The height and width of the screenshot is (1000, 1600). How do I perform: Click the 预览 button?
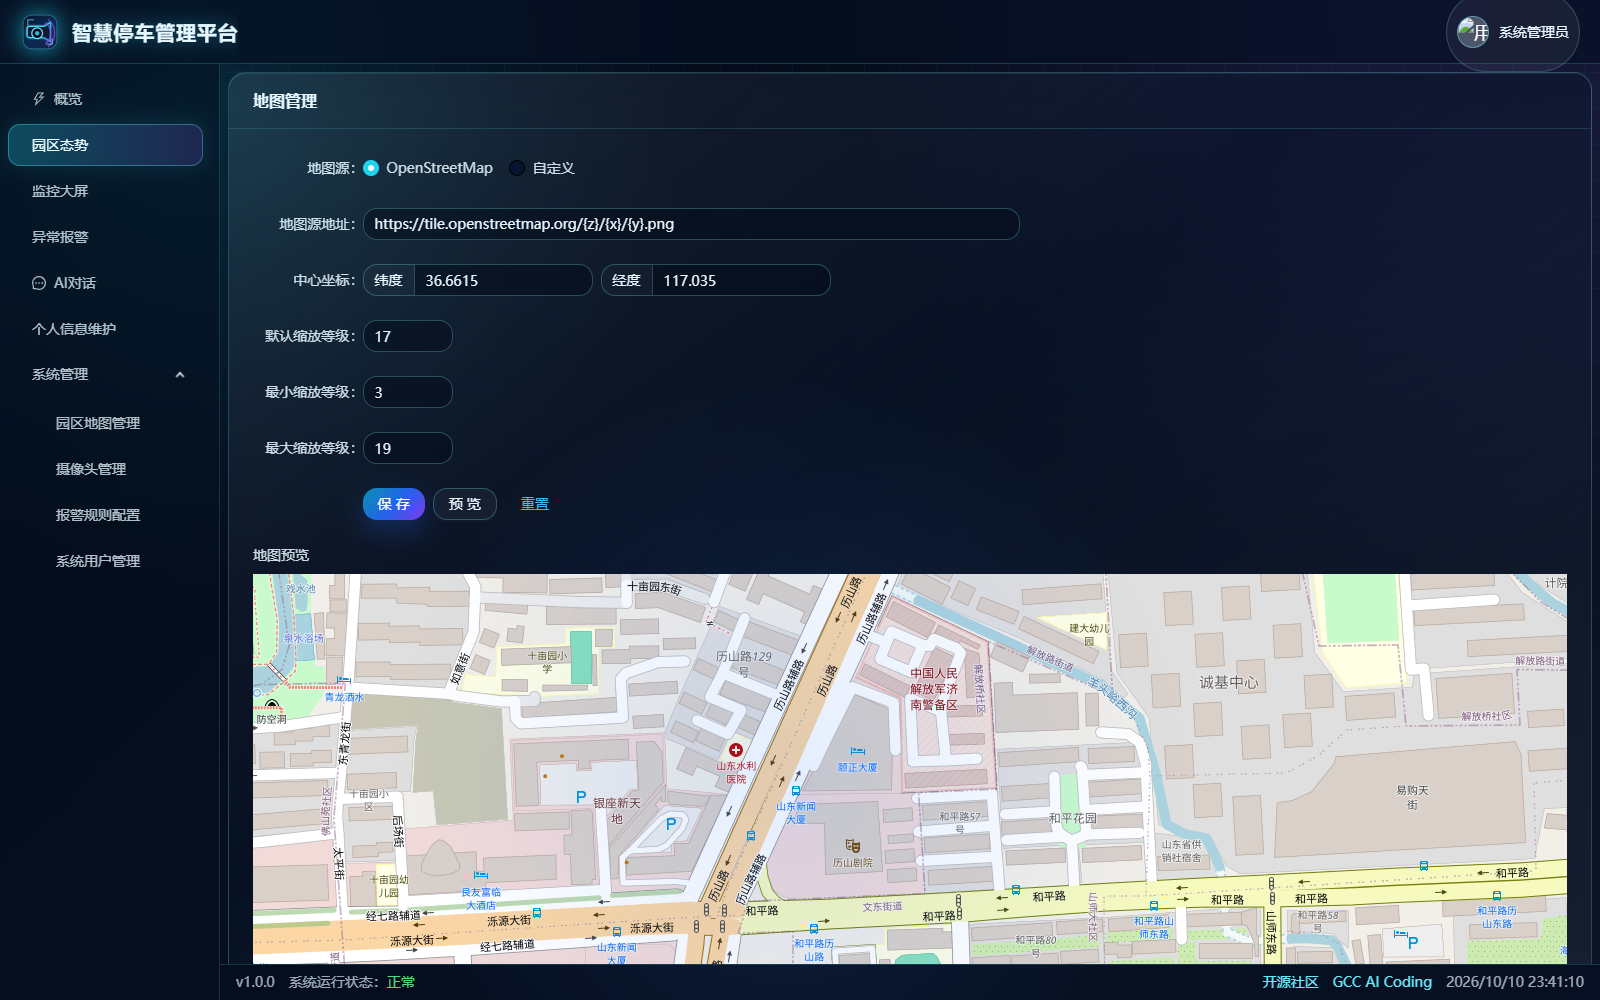(465, 504)
